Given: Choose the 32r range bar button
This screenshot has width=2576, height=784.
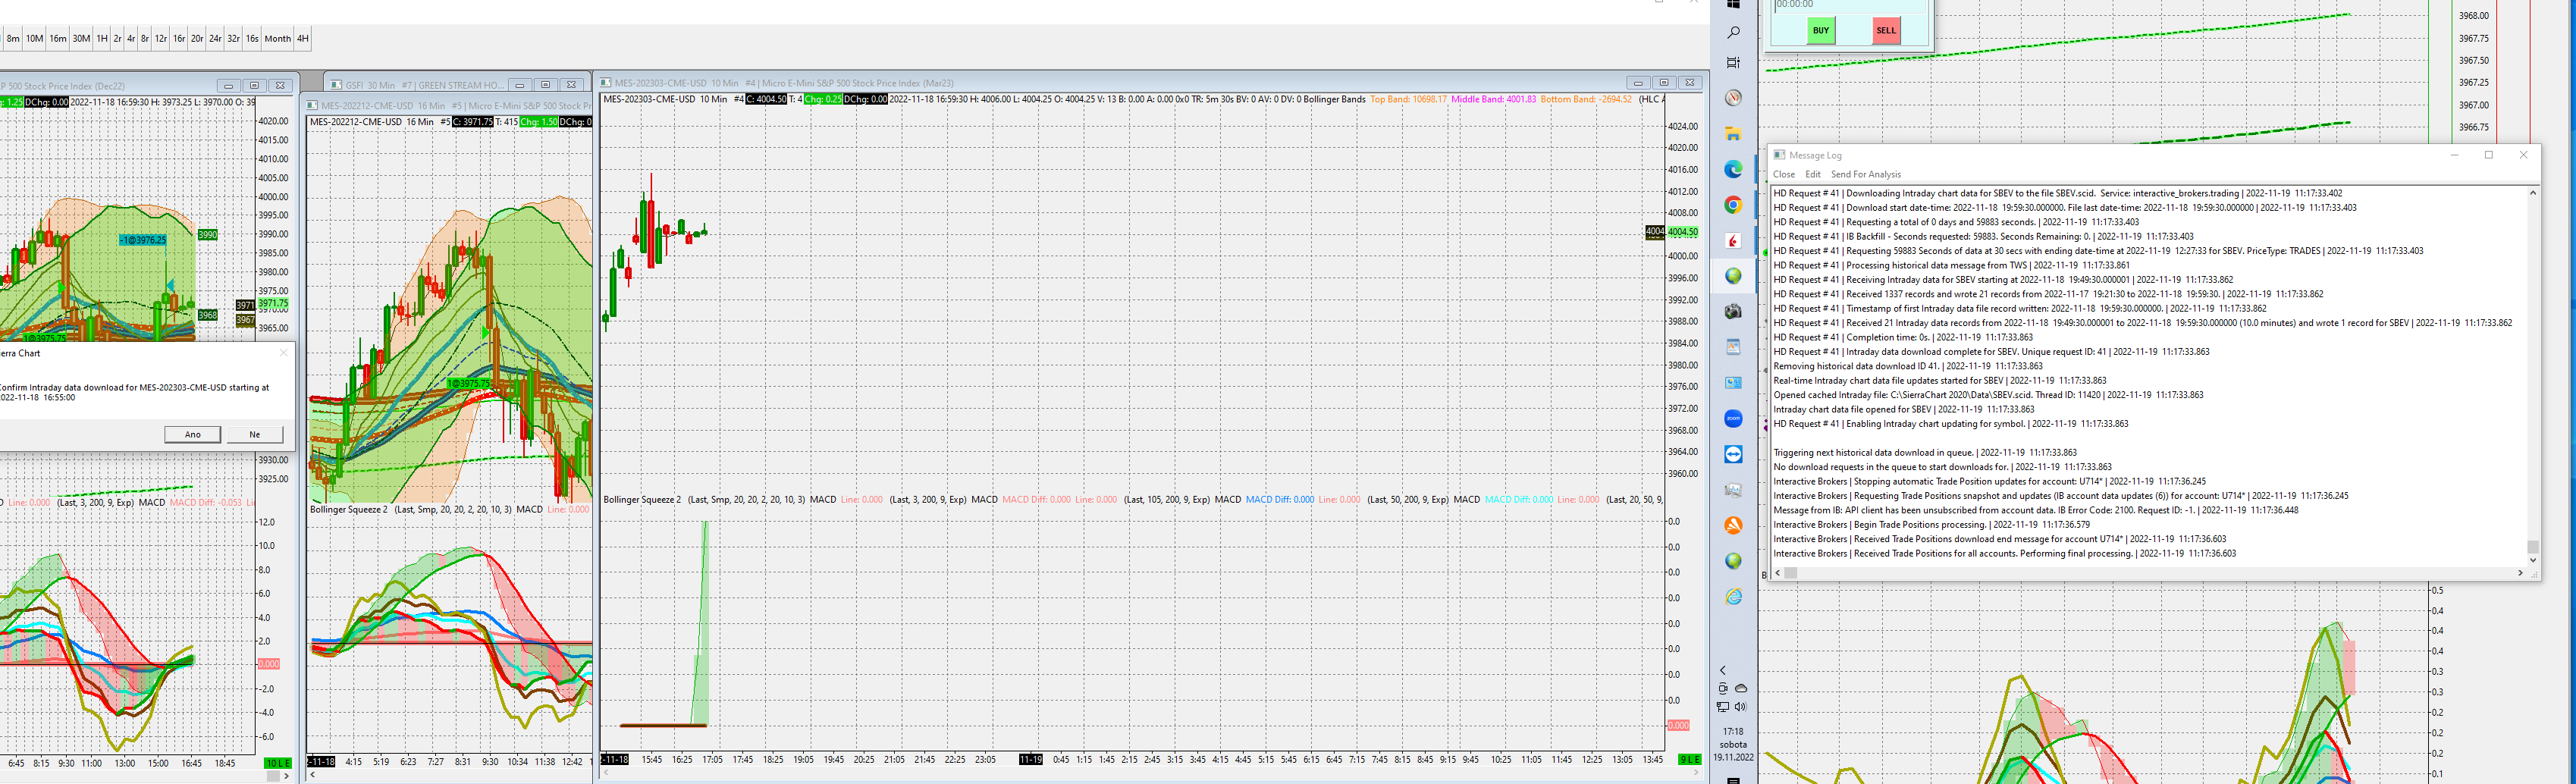Looking at the screenshot, I should click(233, 39).
